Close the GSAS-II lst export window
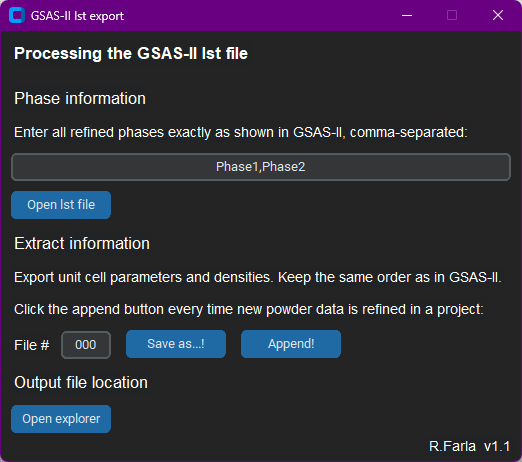Image resolution: width=522 pixels, height=462 pixels. tap(498, 15)
